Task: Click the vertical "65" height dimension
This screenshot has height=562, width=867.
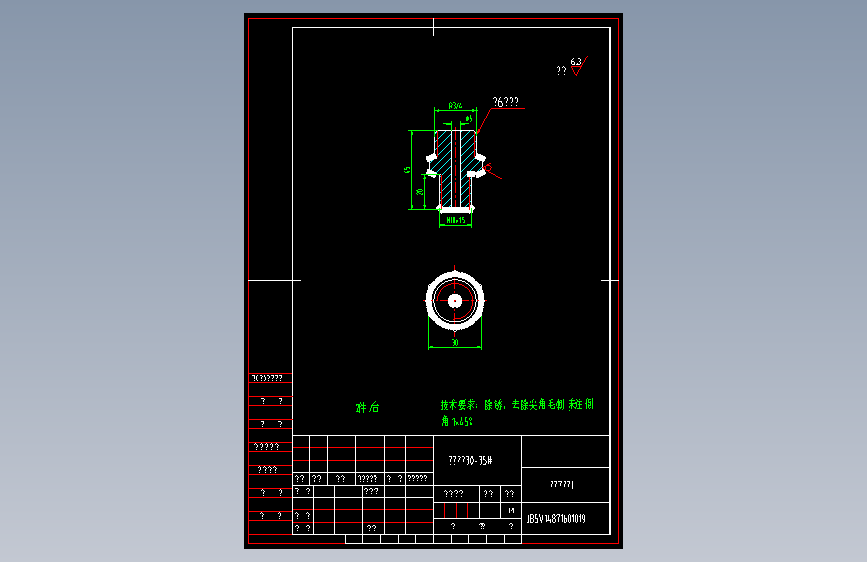Action: tap(407, 170)
